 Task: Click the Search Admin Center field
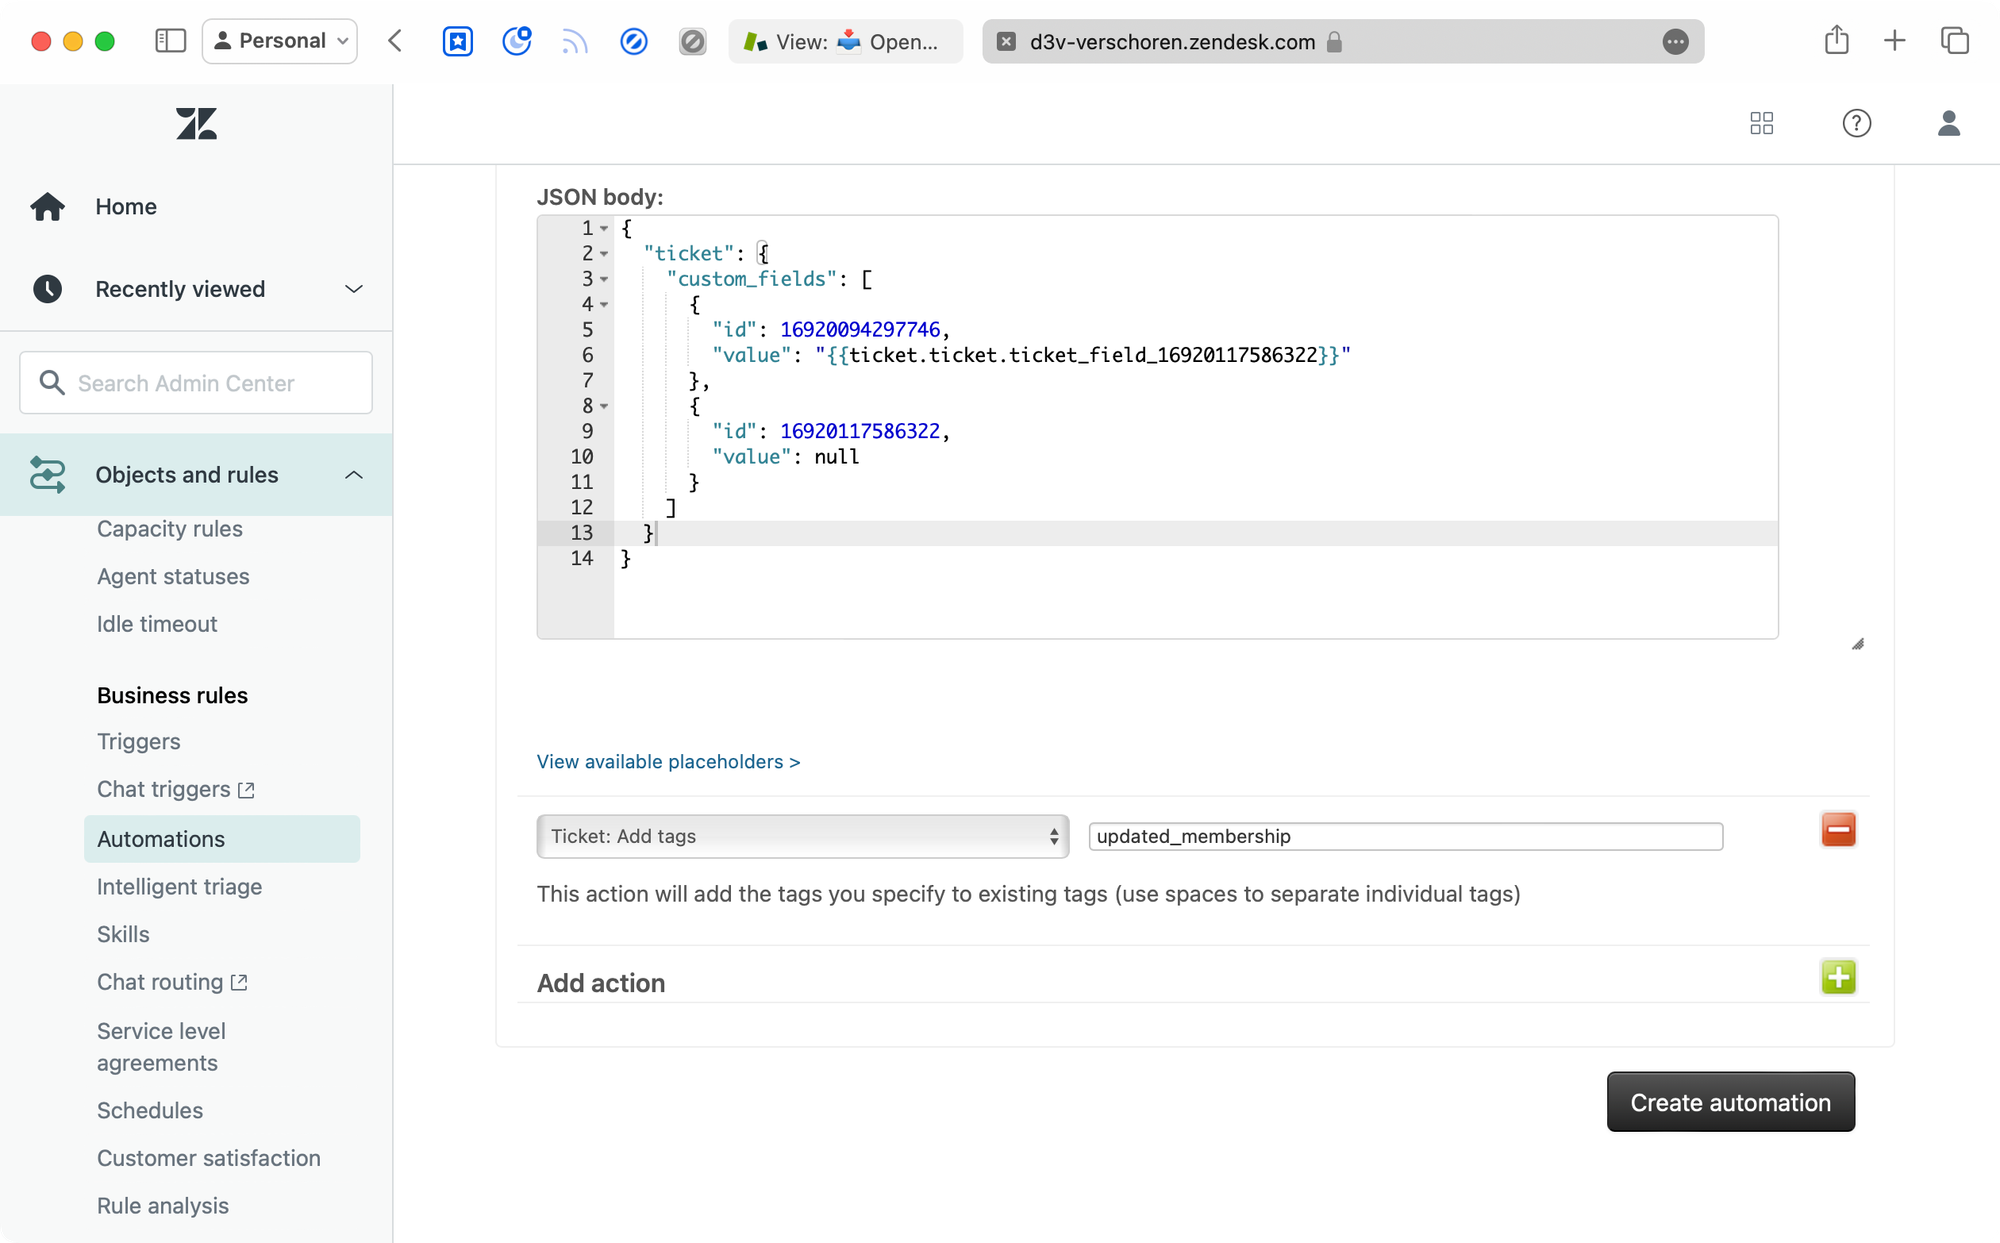tap(196, 383)
